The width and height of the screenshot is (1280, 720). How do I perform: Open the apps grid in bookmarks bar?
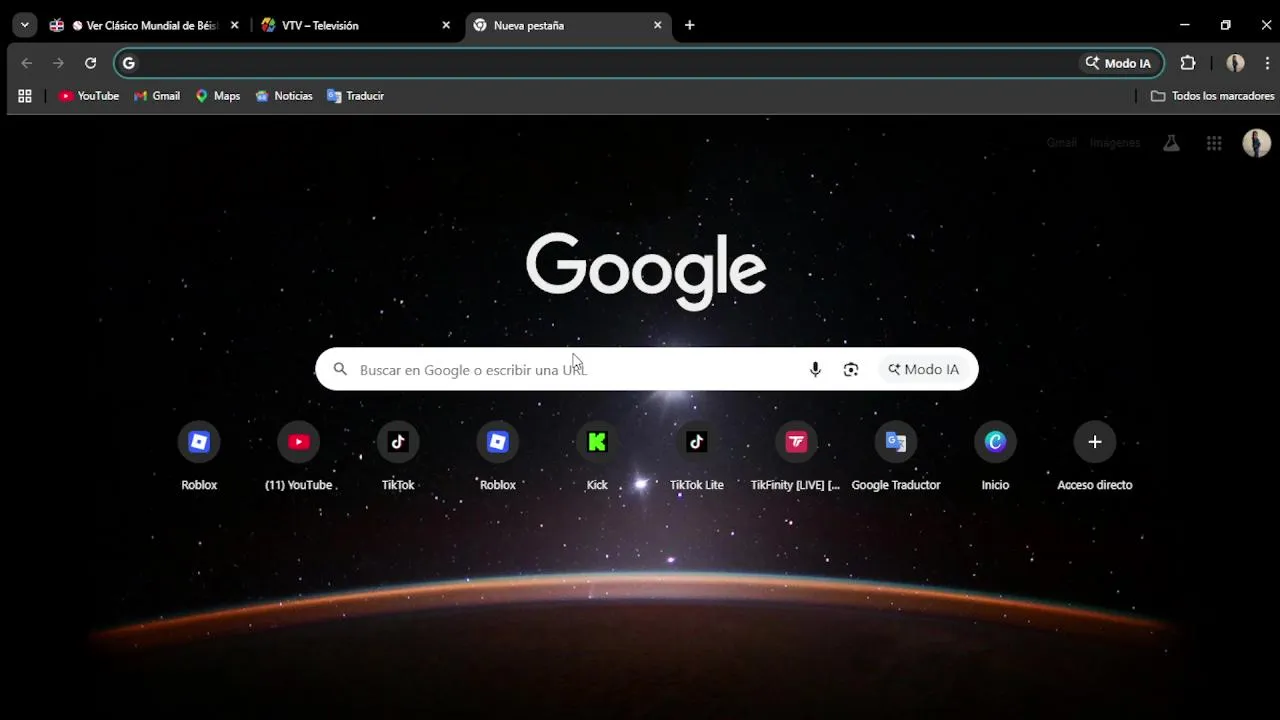pos(25,96)
